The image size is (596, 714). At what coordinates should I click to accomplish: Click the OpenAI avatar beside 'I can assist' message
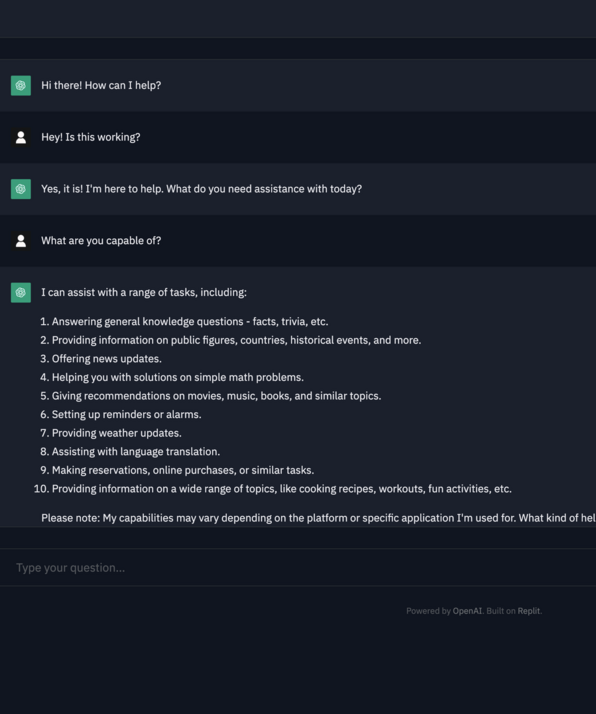point(21,292)
